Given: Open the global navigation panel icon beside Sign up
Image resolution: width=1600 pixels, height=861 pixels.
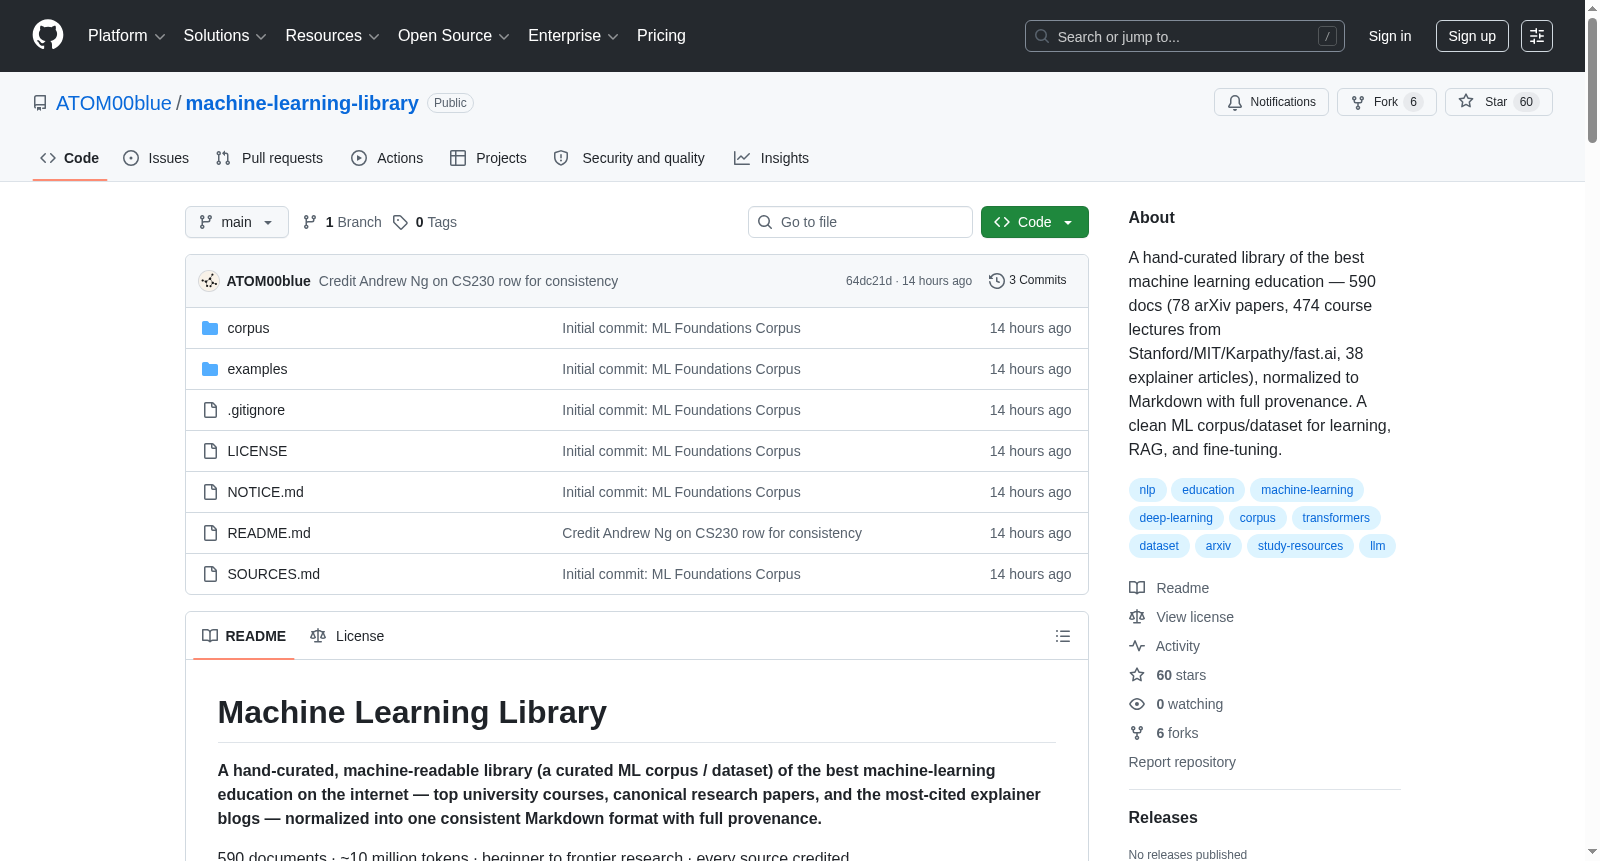Looking at the screenshot, I should pos(1537,36).
